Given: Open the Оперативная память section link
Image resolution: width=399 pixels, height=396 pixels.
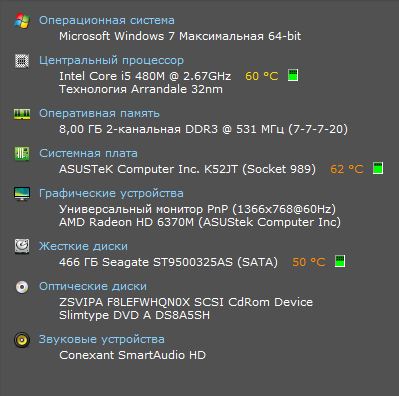Looking at the screenshot, I should pos(99,113).
